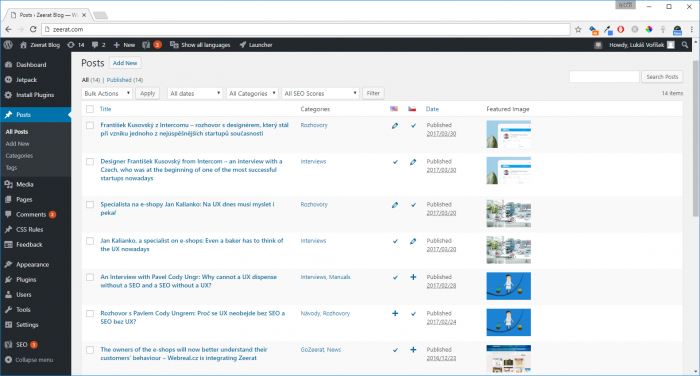Open the WordPress logo menu
The image size is (700, 376).
(x=8, y=45)
